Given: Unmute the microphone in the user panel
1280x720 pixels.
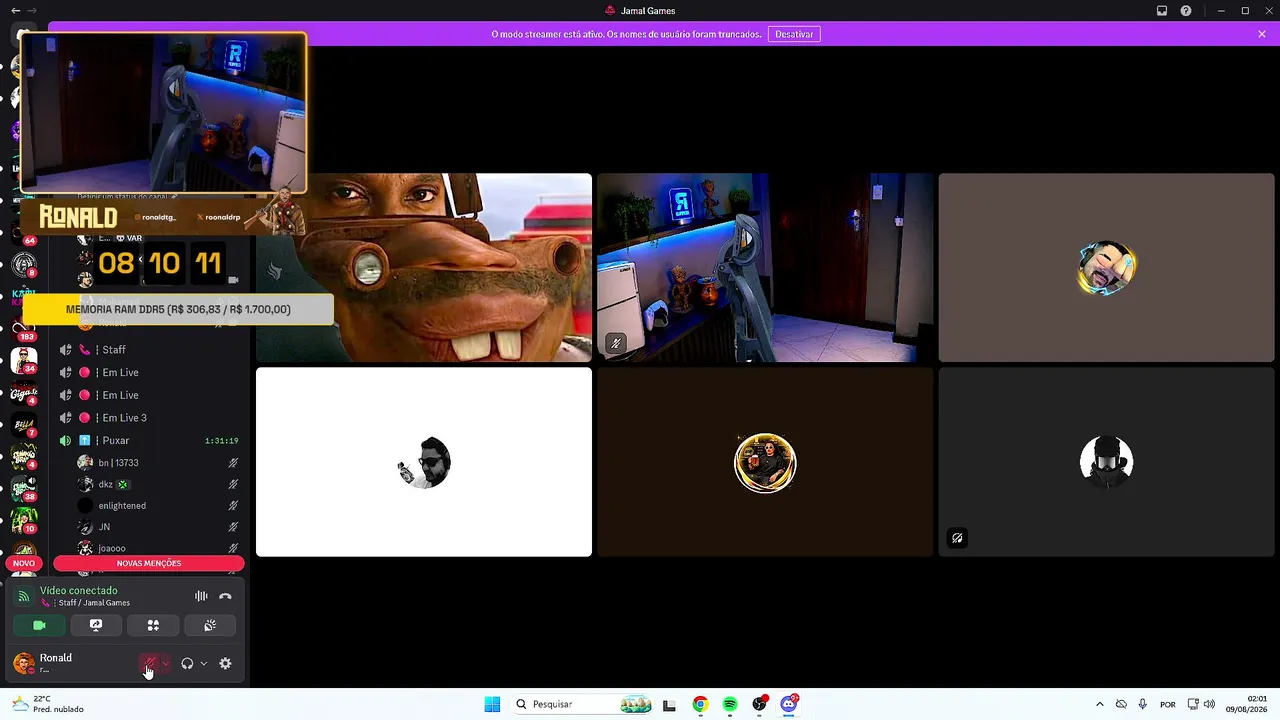Looking at the screenshot, I should point(149,663).
